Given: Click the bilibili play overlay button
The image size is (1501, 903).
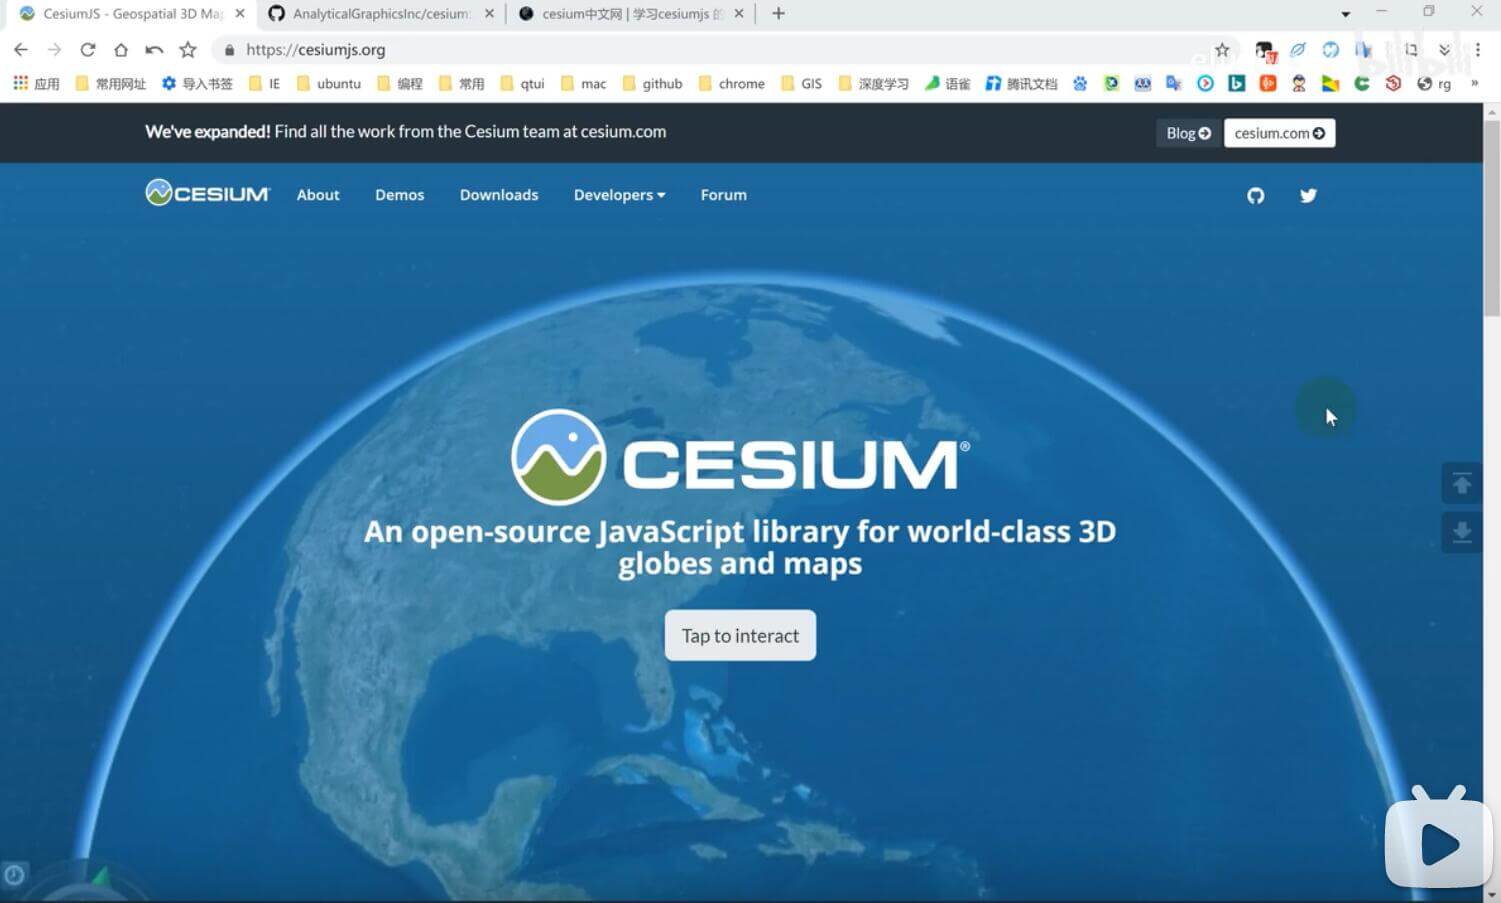Looking at the screenshot, I should click(1438, 842).
